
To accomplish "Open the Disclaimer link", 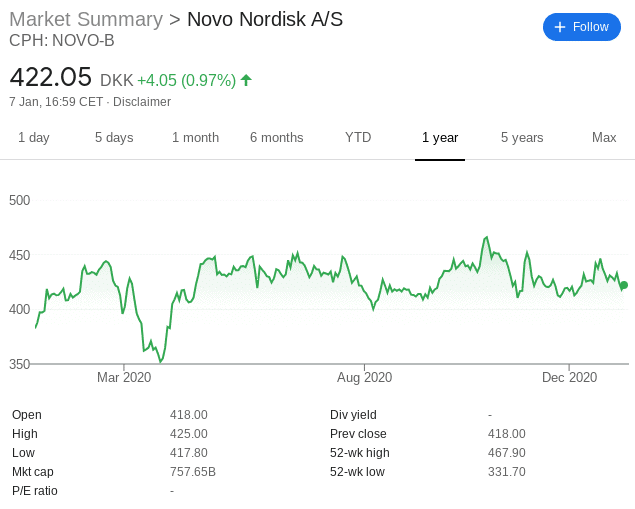I will (142, 102).
